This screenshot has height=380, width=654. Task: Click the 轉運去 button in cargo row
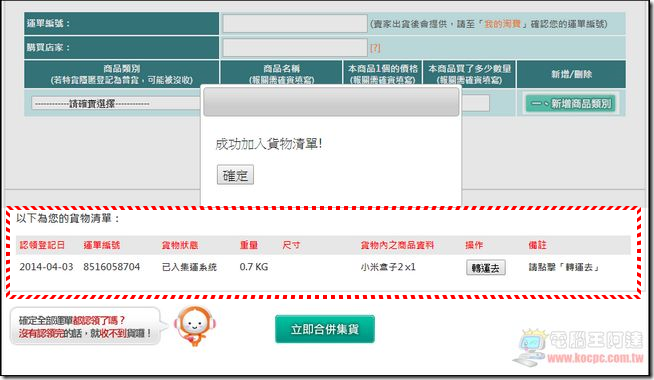485,268
